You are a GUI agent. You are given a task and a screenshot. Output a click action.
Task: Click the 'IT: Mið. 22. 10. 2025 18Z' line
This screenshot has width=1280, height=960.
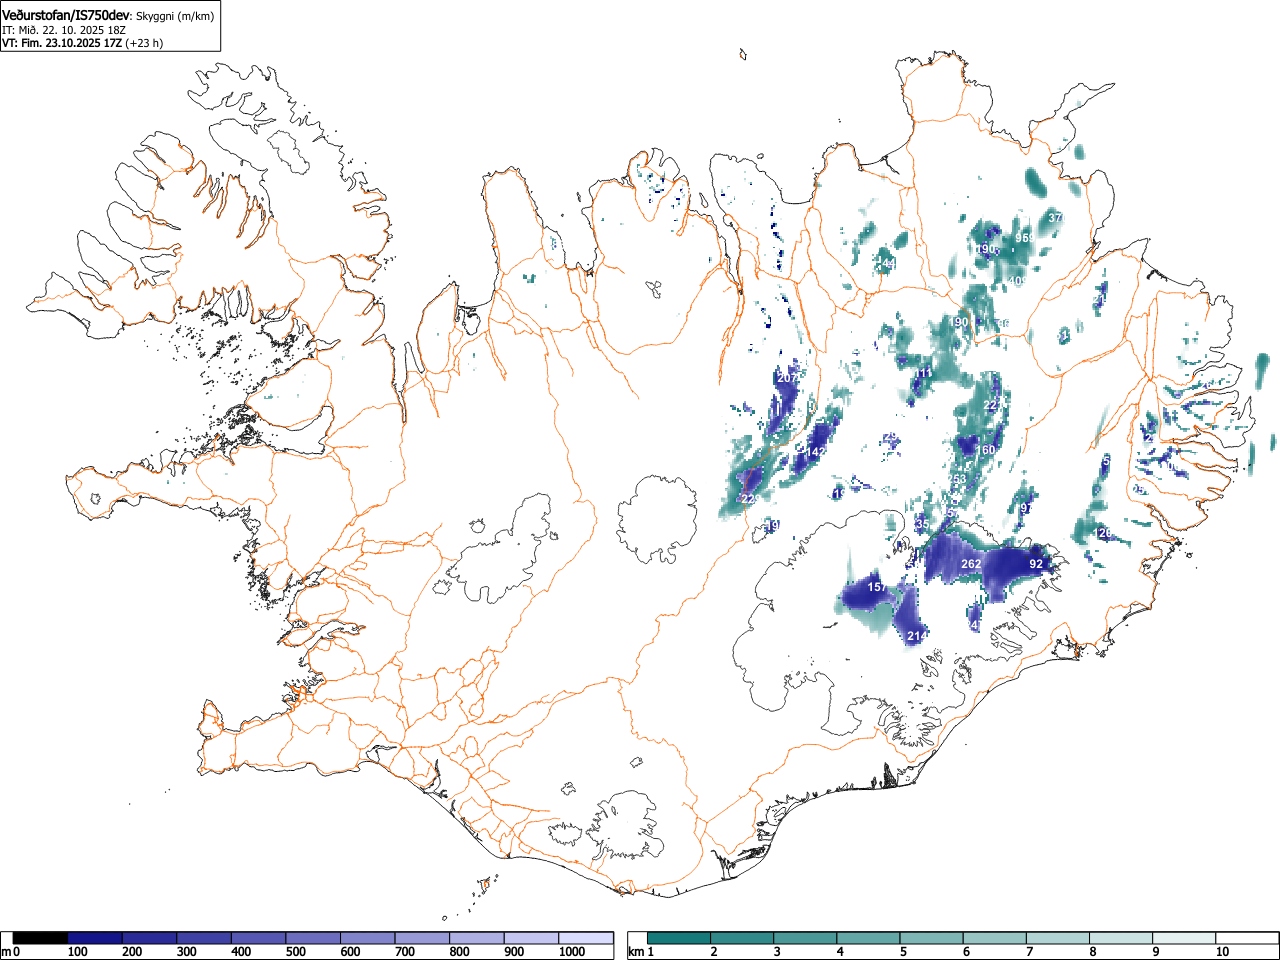point(64,30)
